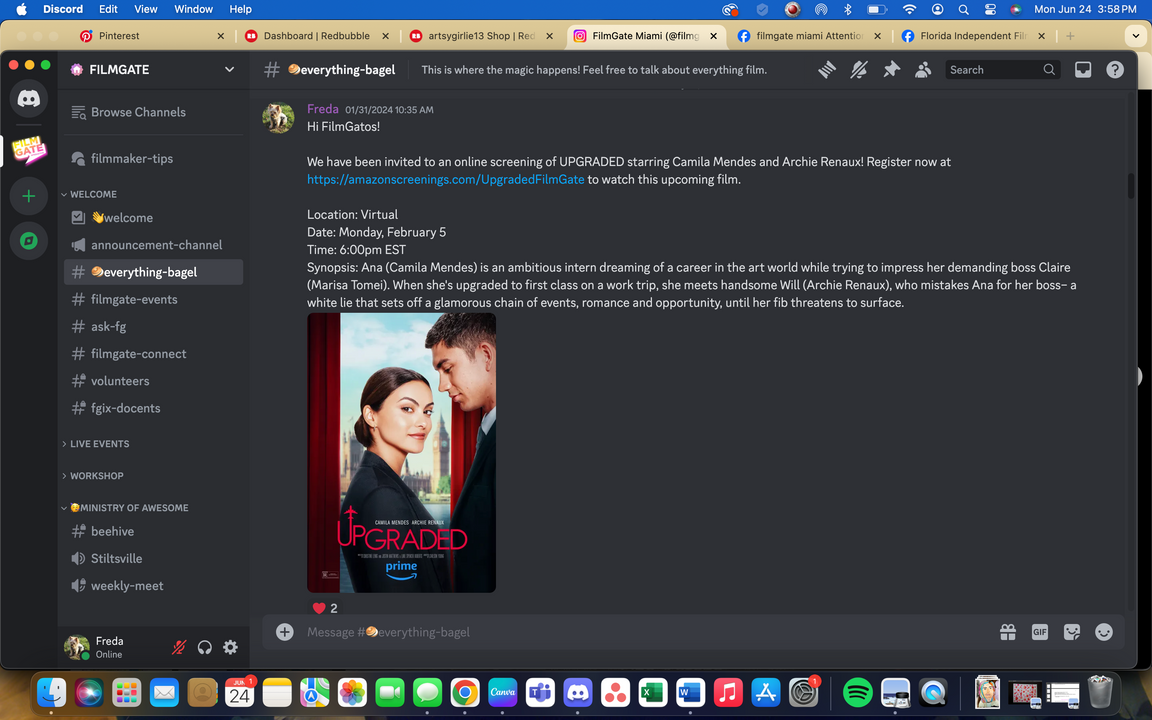Open the Window menu in menu bar
Viewport: 1152px width, 720px height.
pos(193,9)
